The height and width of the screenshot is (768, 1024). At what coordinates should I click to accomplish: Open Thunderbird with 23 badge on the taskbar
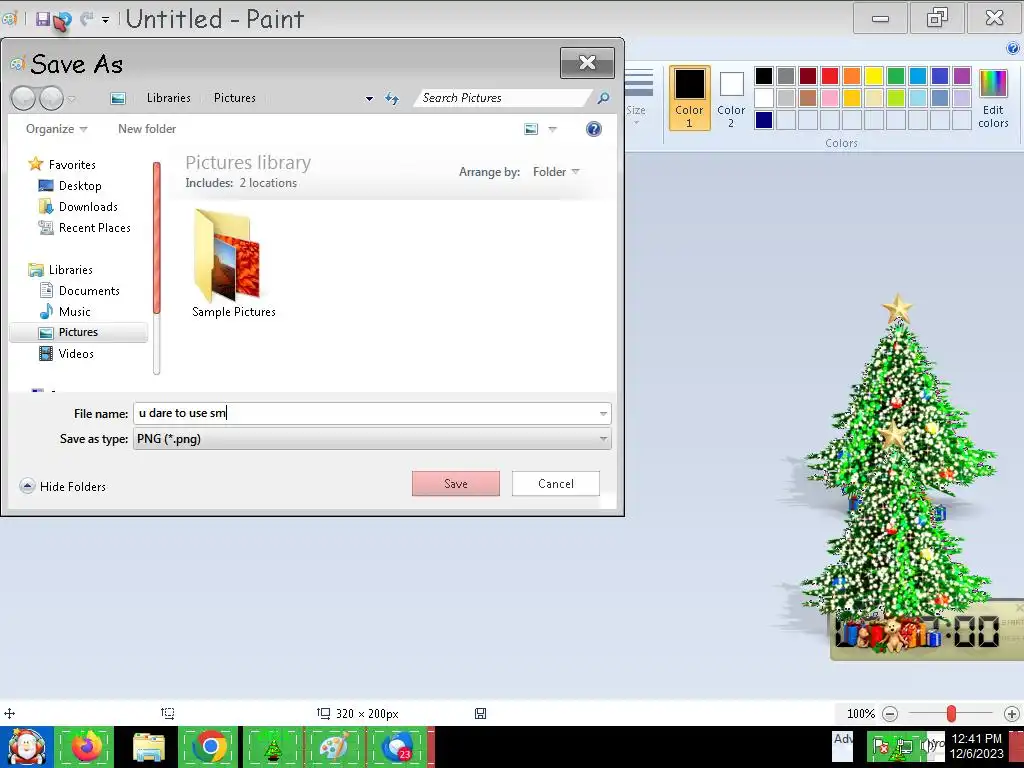tap(397, 746)
